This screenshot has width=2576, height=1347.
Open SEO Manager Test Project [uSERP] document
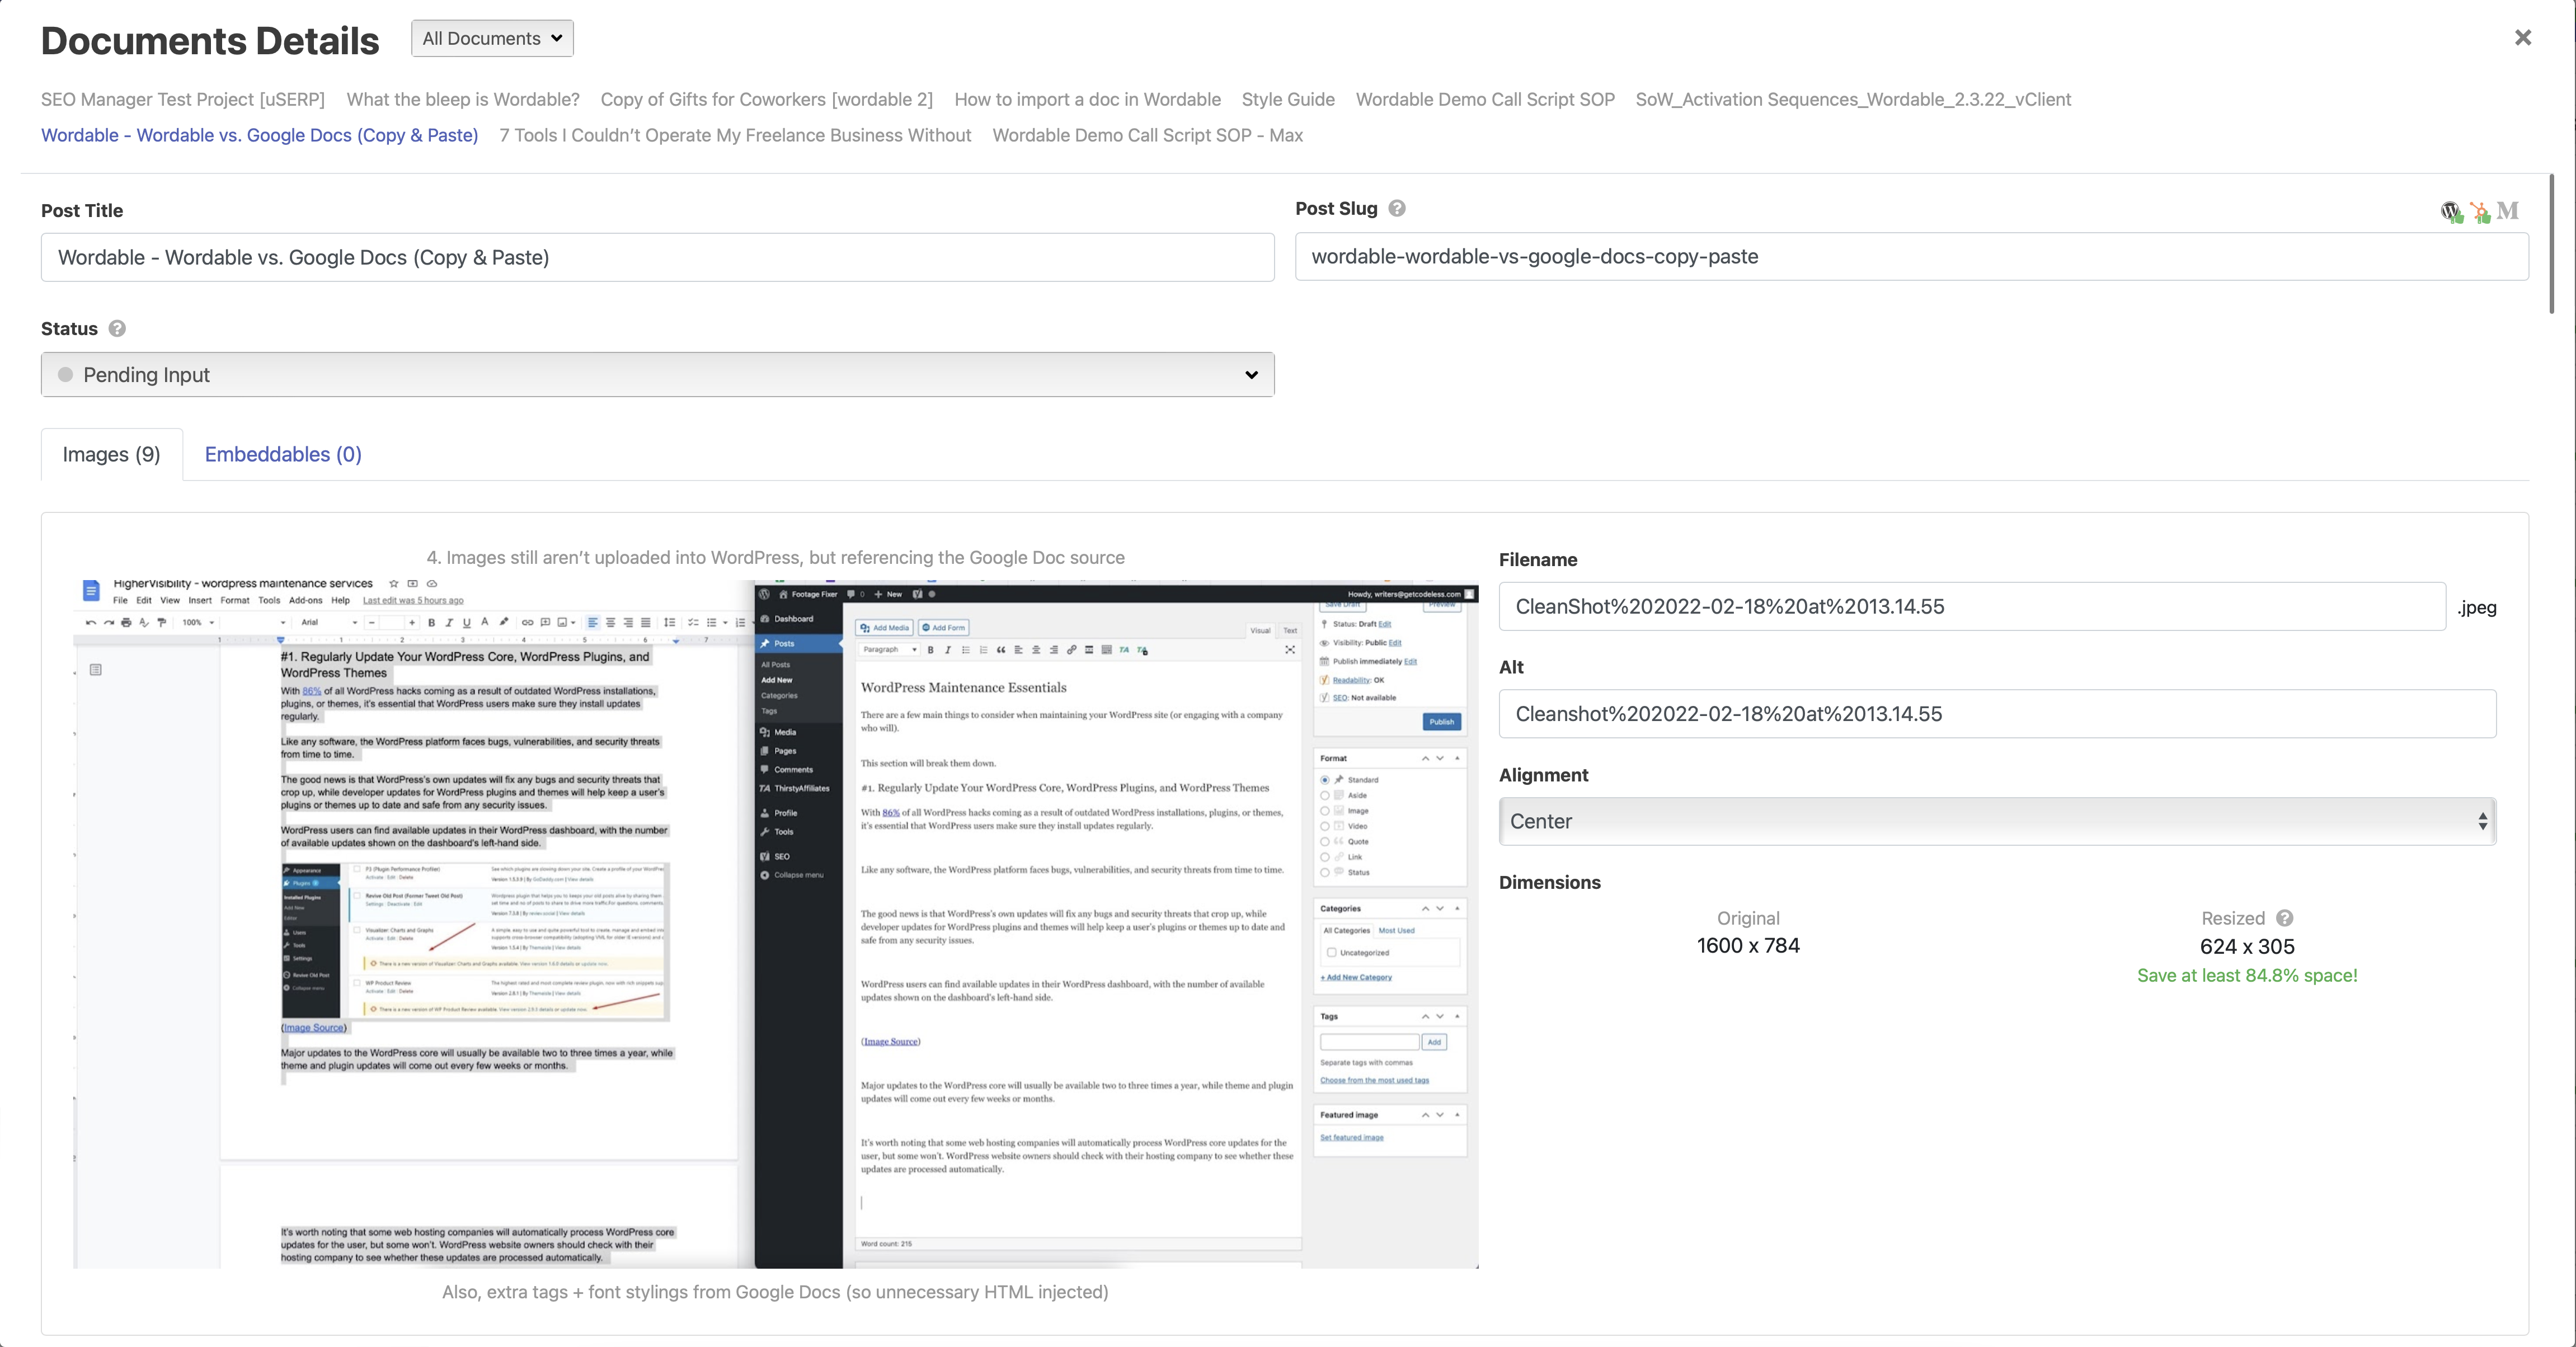coord(183,99)
